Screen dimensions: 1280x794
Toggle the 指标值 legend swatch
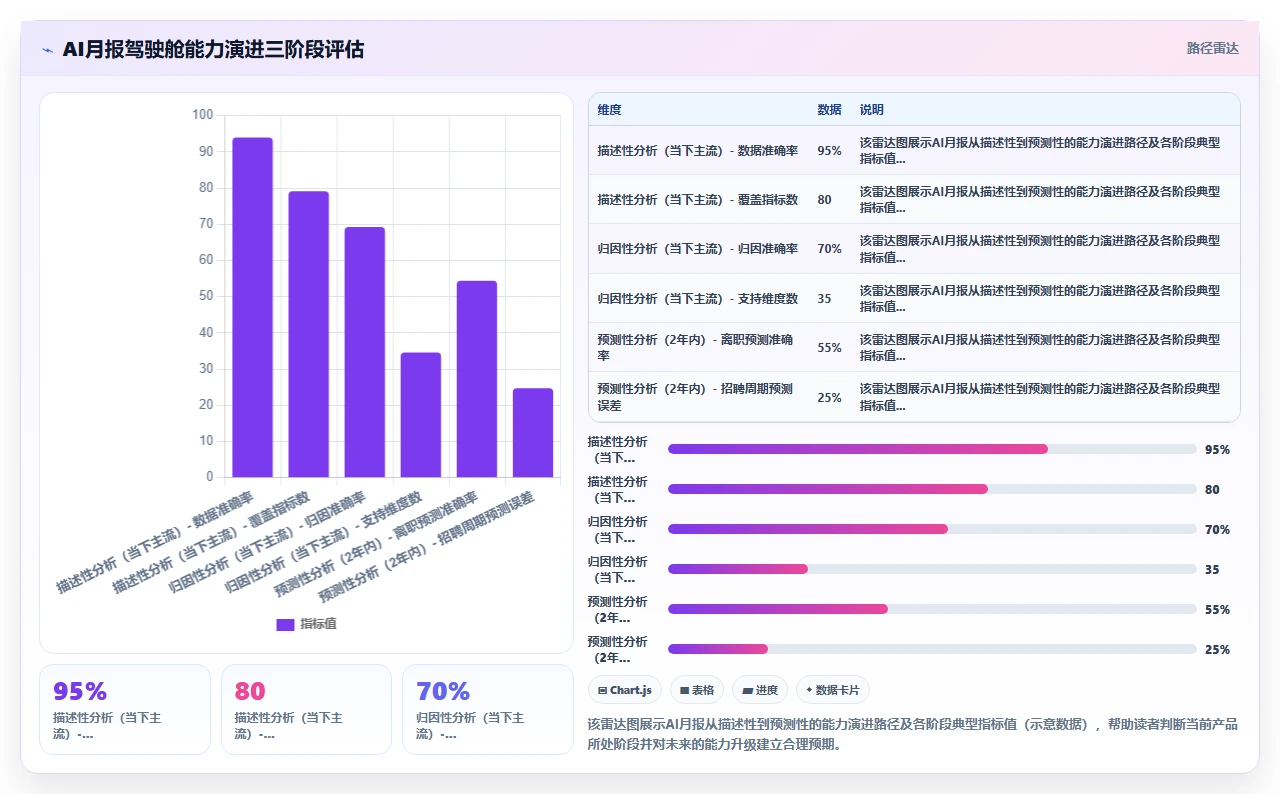coord(285,624)
